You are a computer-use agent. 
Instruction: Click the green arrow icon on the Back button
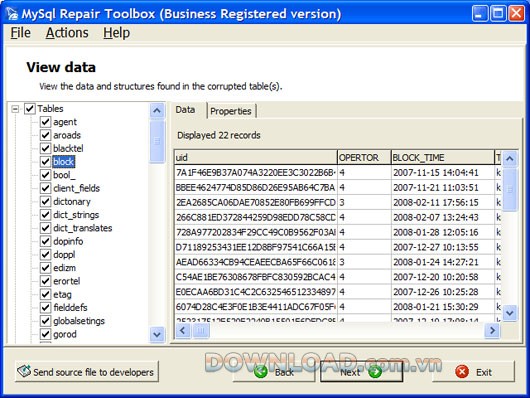coord(261,372)
